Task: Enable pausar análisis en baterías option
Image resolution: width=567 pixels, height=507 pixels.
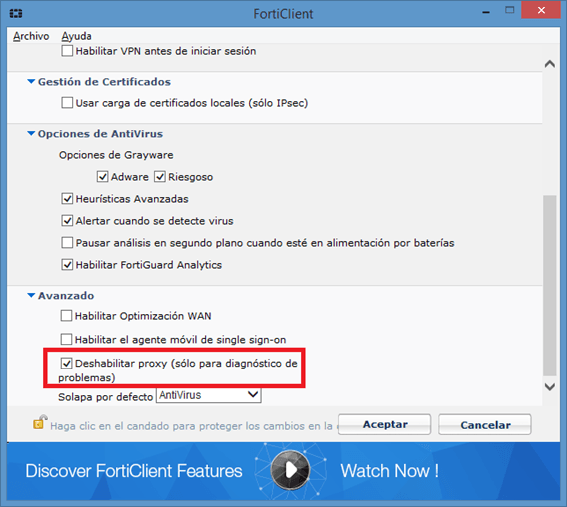Action: [x=67, y=242]
